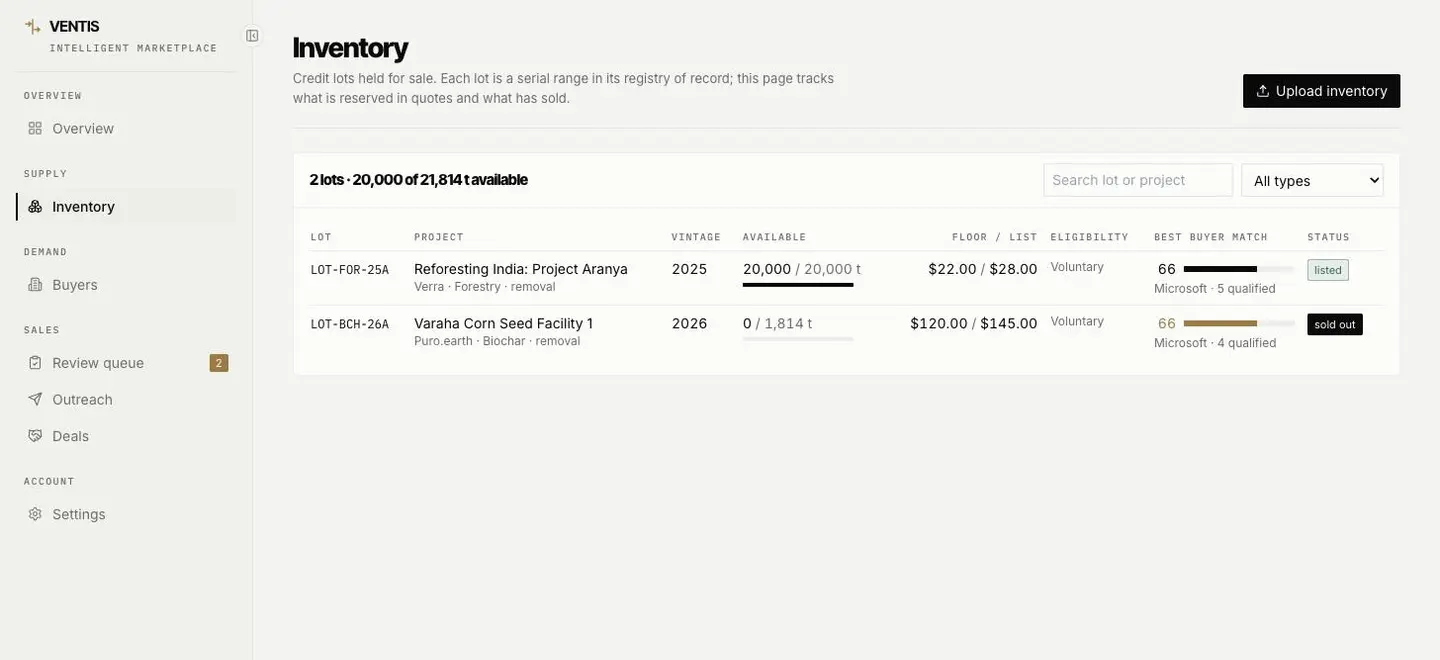Click the 'listed' status badge
Screen dimensions: 1440x660
coord(1328,270)
